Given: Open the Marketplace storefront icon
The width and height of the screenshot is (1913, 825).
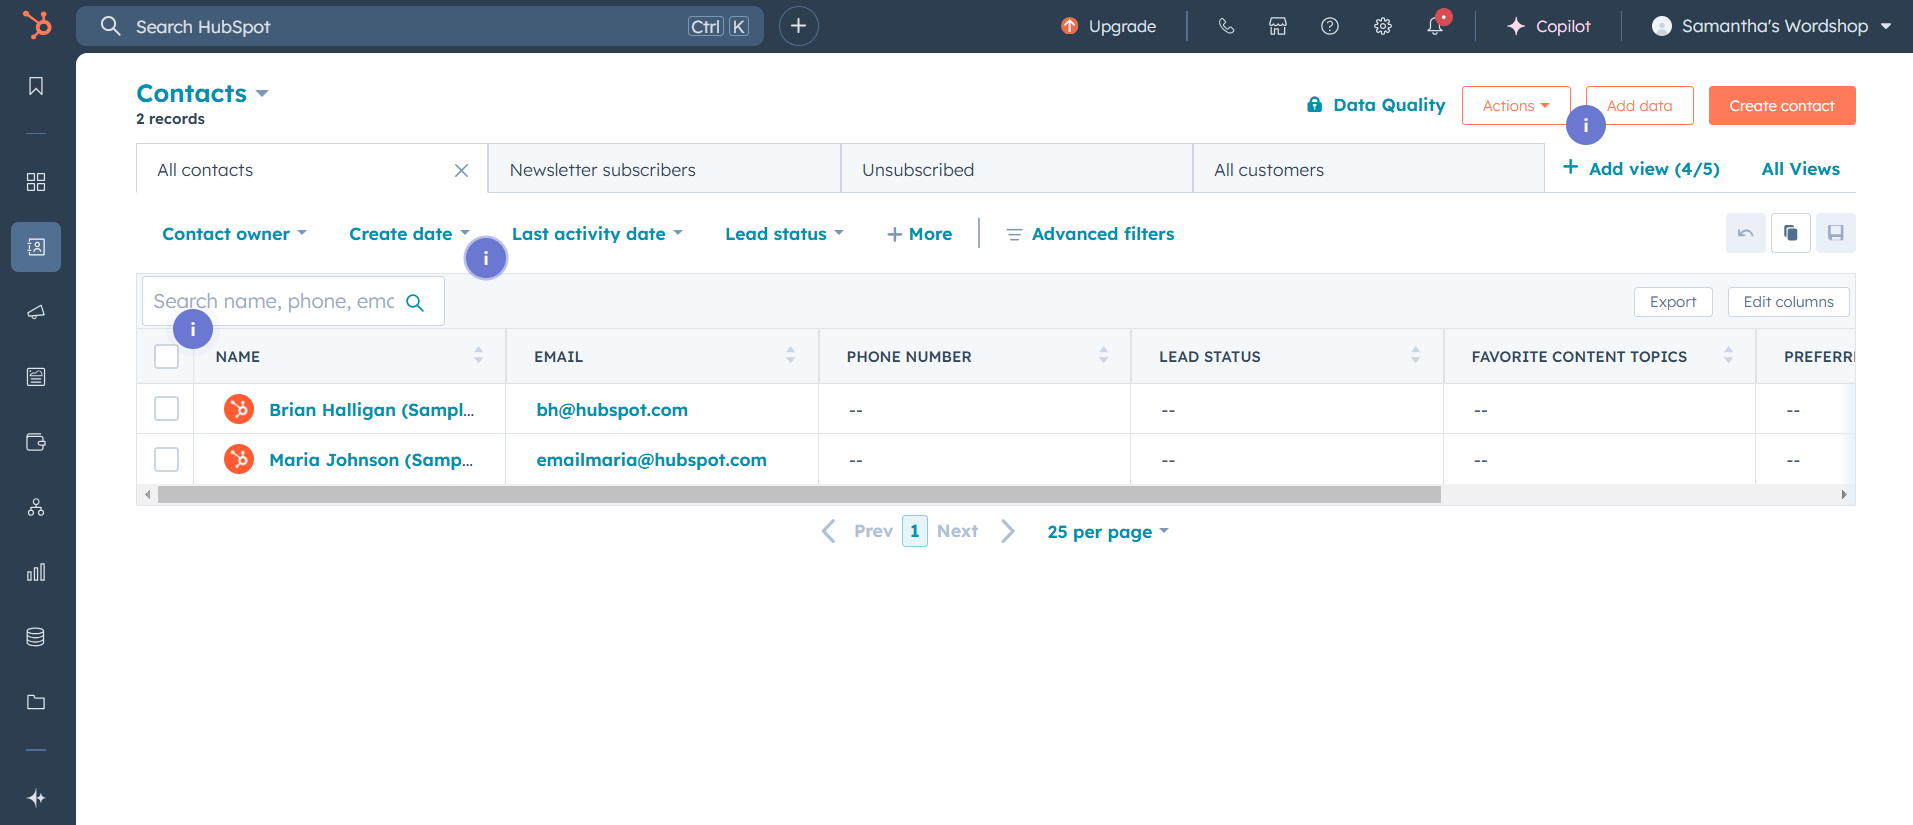Looking at the screenshot, I should coord(1278,26).
